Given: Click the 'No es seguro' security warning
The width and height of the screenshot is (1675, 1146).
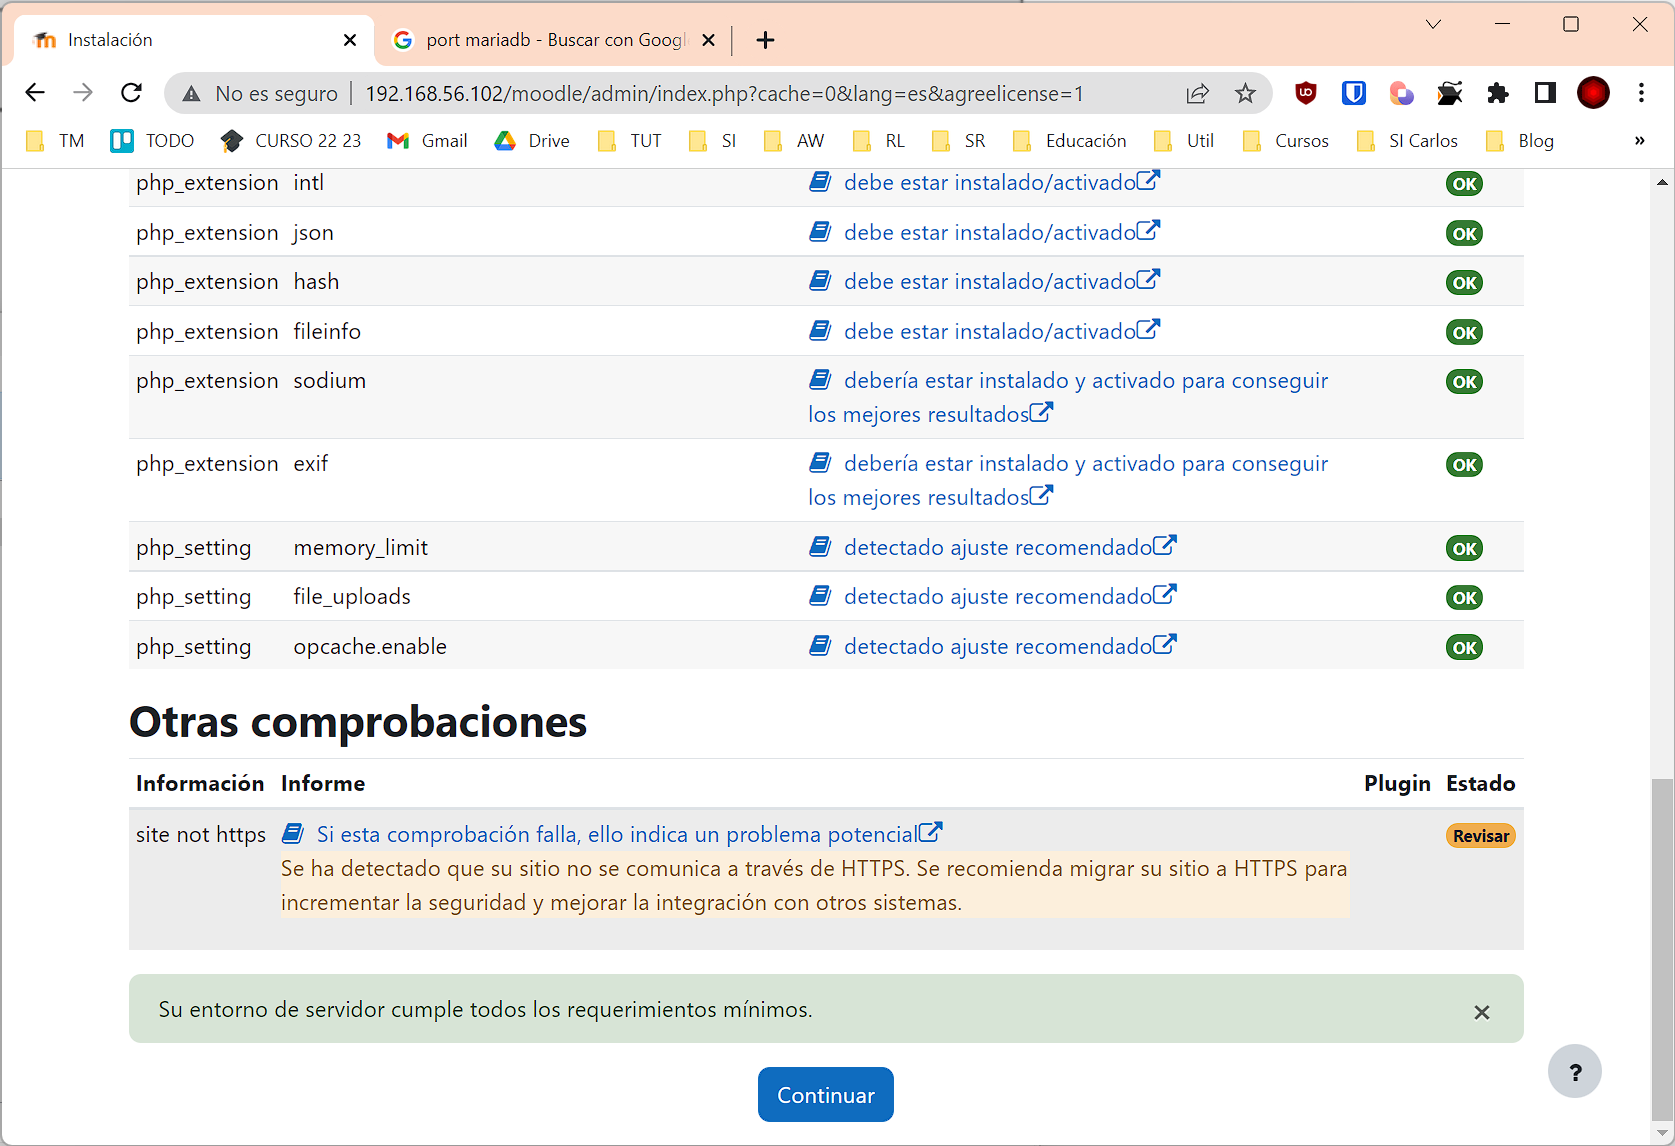Looking at the screenshot, I should point(260,94).
